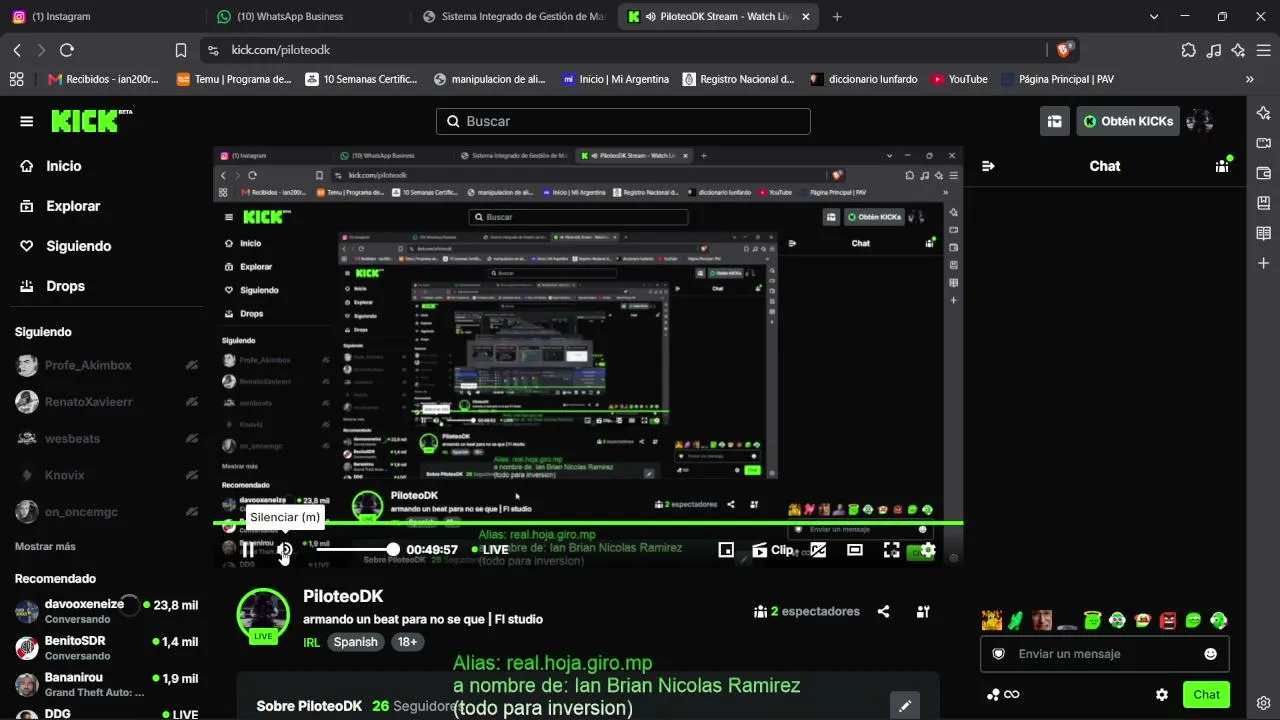Bookmark this page in the address bar
1280x720 pixels.
181,50
